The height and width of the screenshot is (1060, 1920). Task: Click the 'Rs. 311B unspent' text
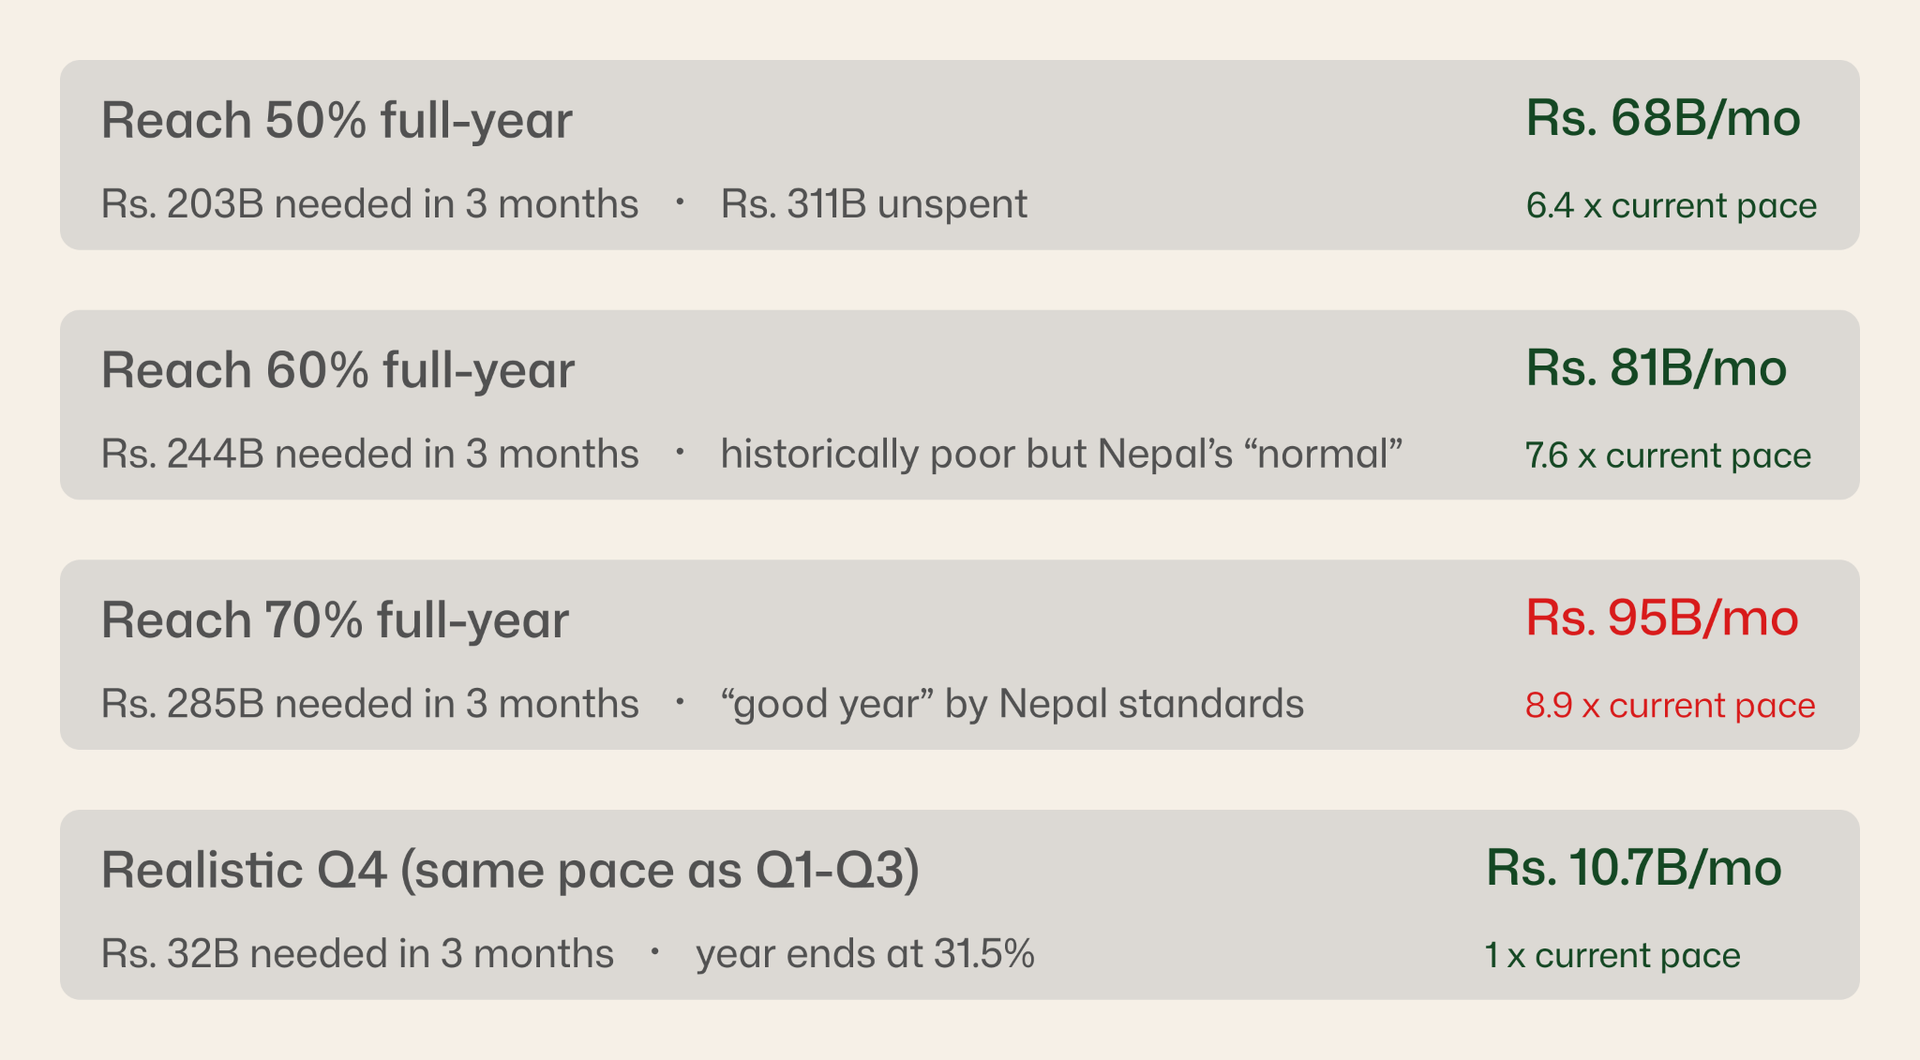click(873, 204)
